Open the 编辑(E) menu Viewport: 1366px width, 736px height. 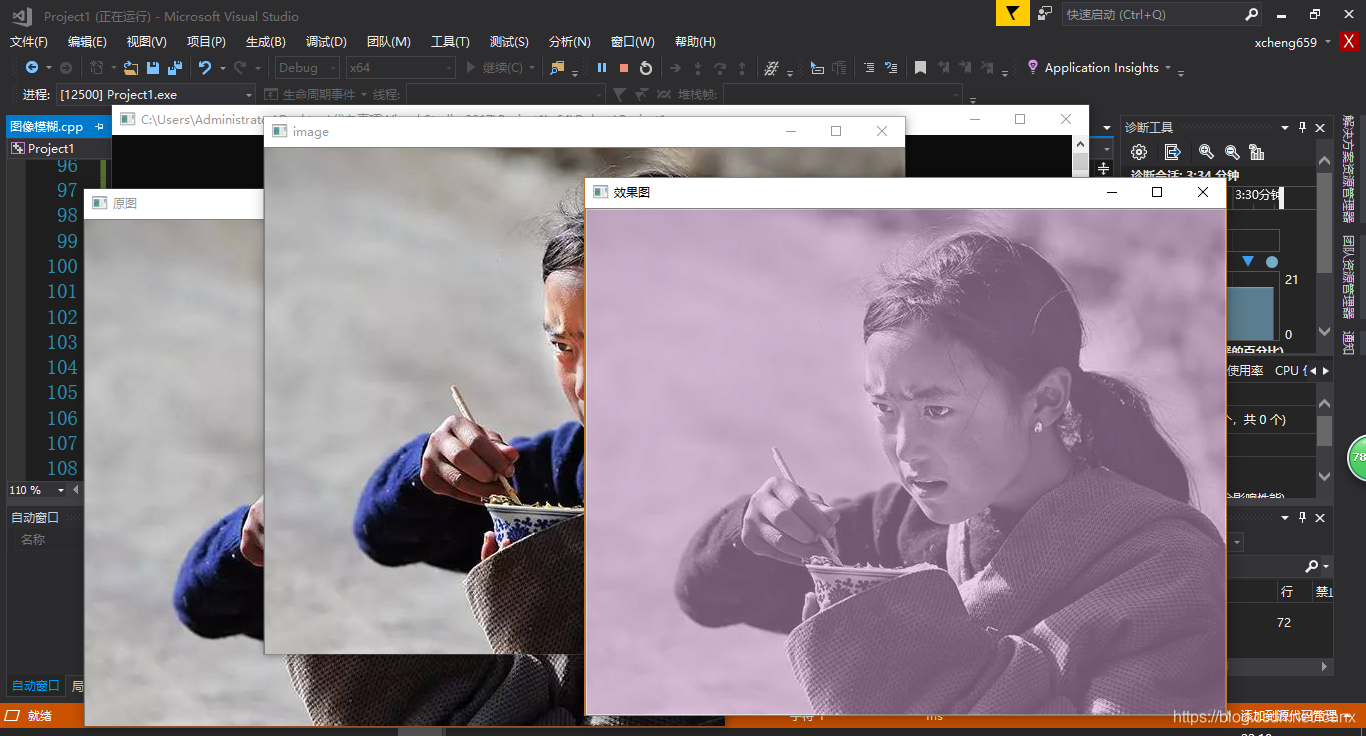[x=87, y=42]
